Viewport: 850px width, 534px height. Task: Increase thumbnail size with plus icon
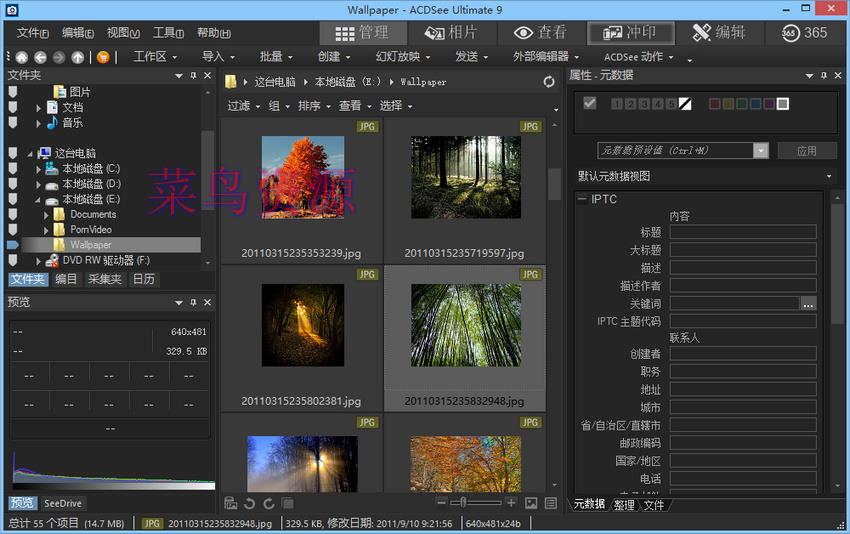point(511,503)
